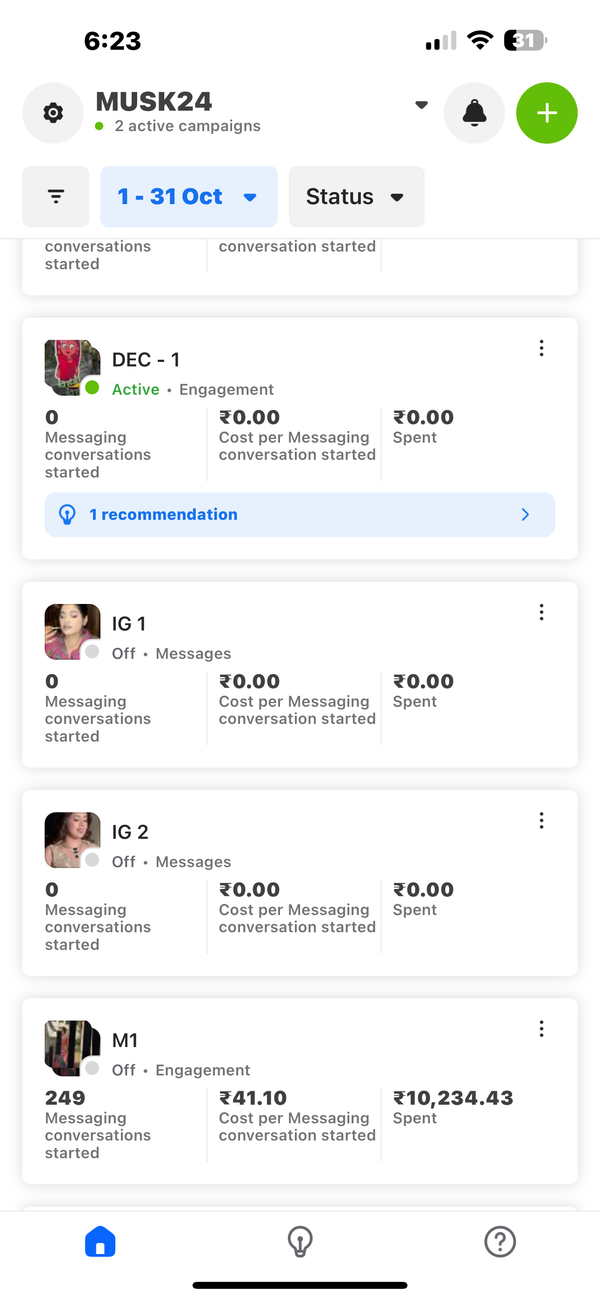Viewport: 600px width, 1300px height.
Task: Open account settings gear icon
Action: 53,113
